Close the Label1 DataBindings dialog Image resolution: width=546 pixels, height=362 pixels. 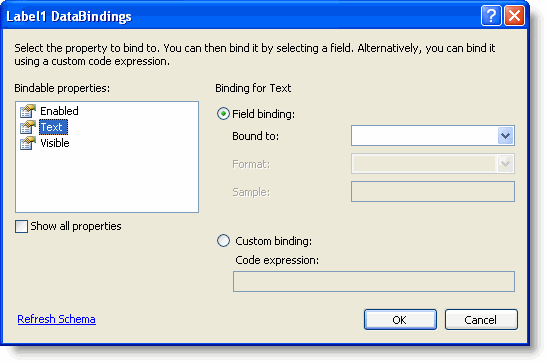[x=514, y=16]
